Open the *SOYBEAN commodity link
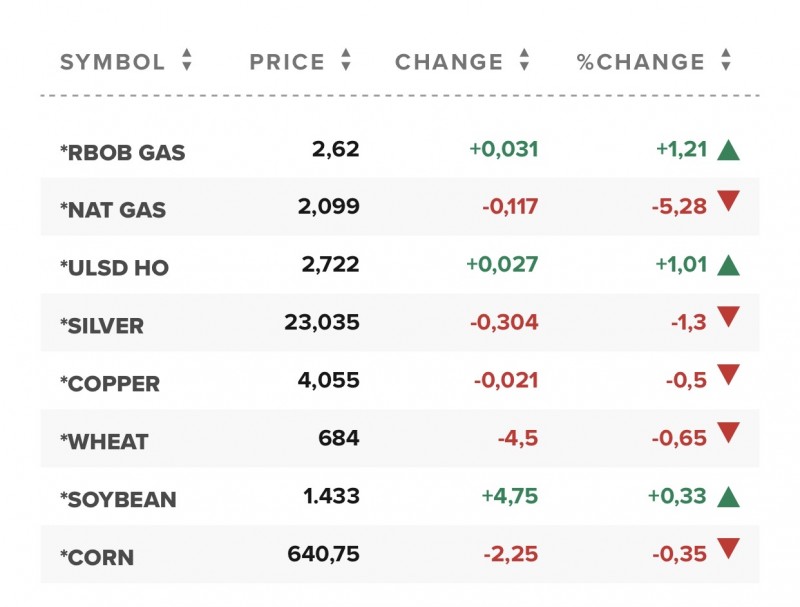This screenshot has height=607, width=800. click(118, 500)
